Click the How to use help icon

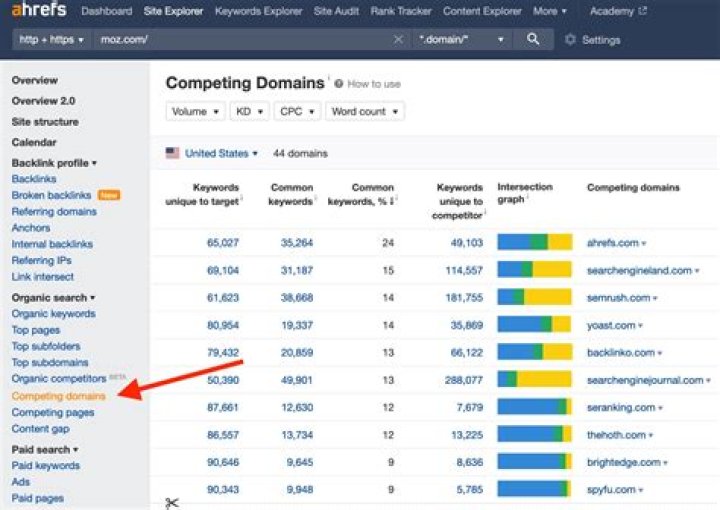[x=339, y=84]
